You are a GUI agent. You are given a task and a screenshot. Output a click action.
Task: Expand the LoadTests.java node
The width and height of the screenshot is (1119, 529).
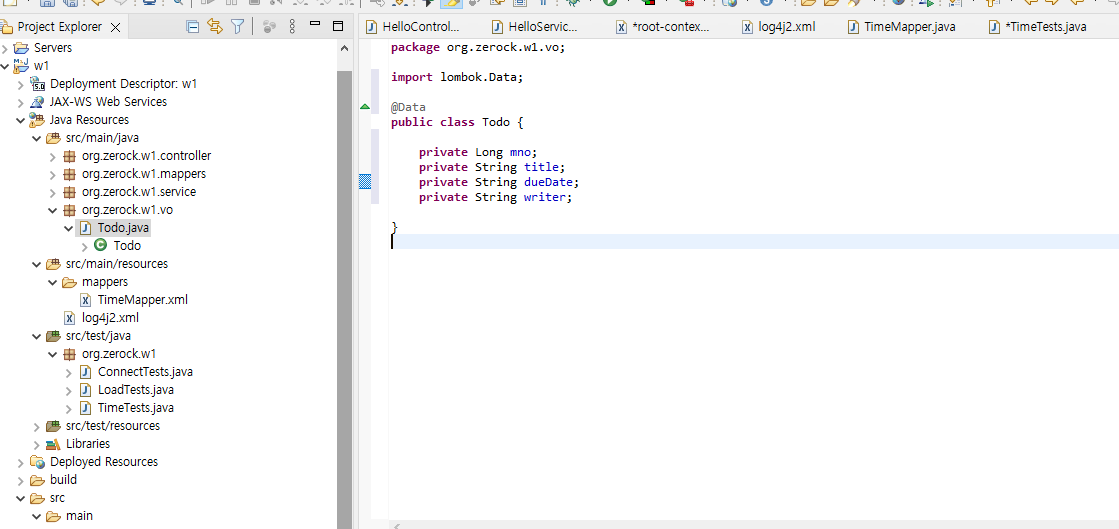[x=69, y=390]
